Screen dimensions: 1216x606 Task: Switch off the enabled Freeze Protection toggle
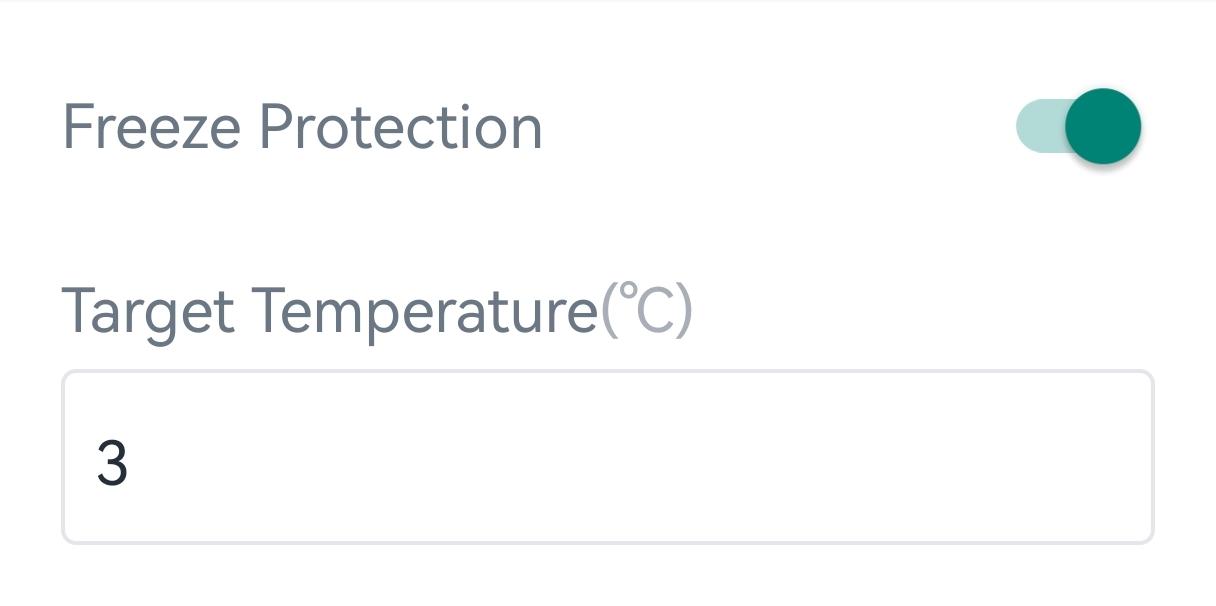pos(1080,126)
